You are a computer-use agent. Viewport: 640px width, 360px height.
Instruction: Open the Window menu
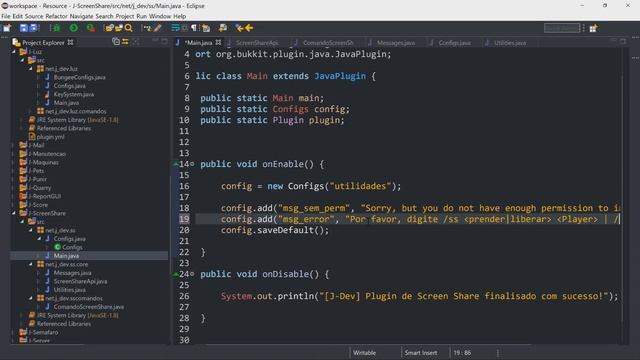coord(160,16)
